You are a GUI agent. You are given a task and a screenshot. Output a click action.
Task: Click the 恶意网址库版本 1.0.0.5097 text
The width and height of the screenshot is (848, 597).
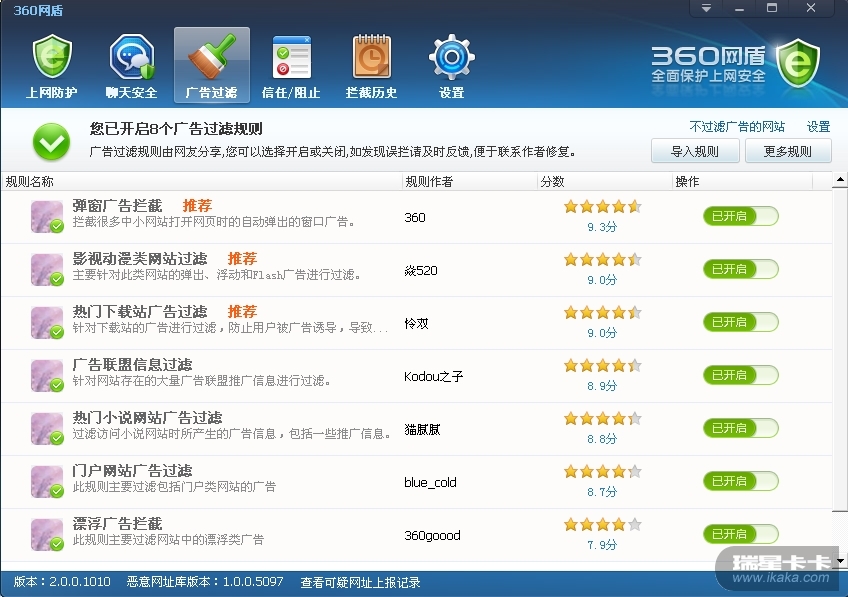(x=205, y=582)
